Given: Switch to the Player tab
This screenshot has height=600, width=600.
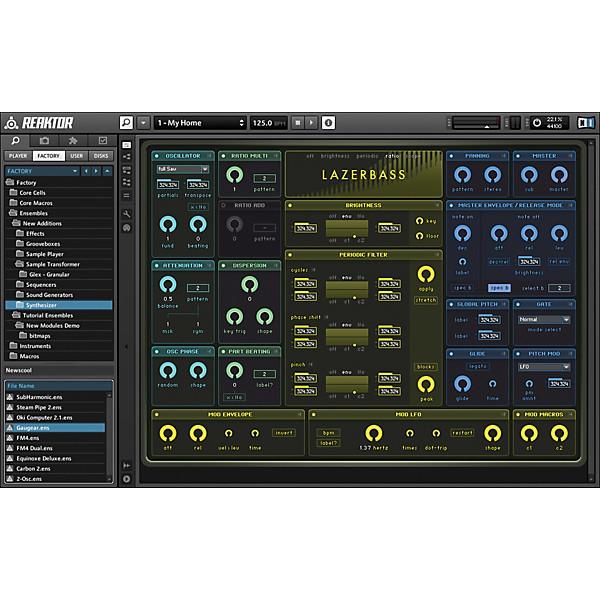Looking at the screenshot, I should click(18, 156).
